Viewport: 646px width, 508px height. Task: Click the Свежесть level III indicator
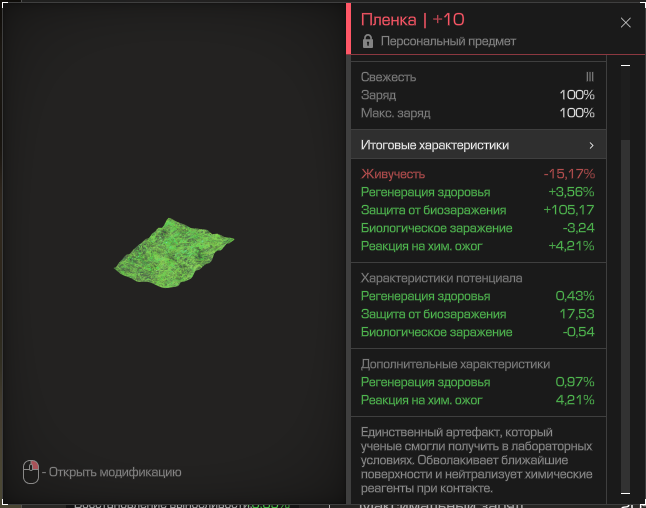[x=590, y=77]
